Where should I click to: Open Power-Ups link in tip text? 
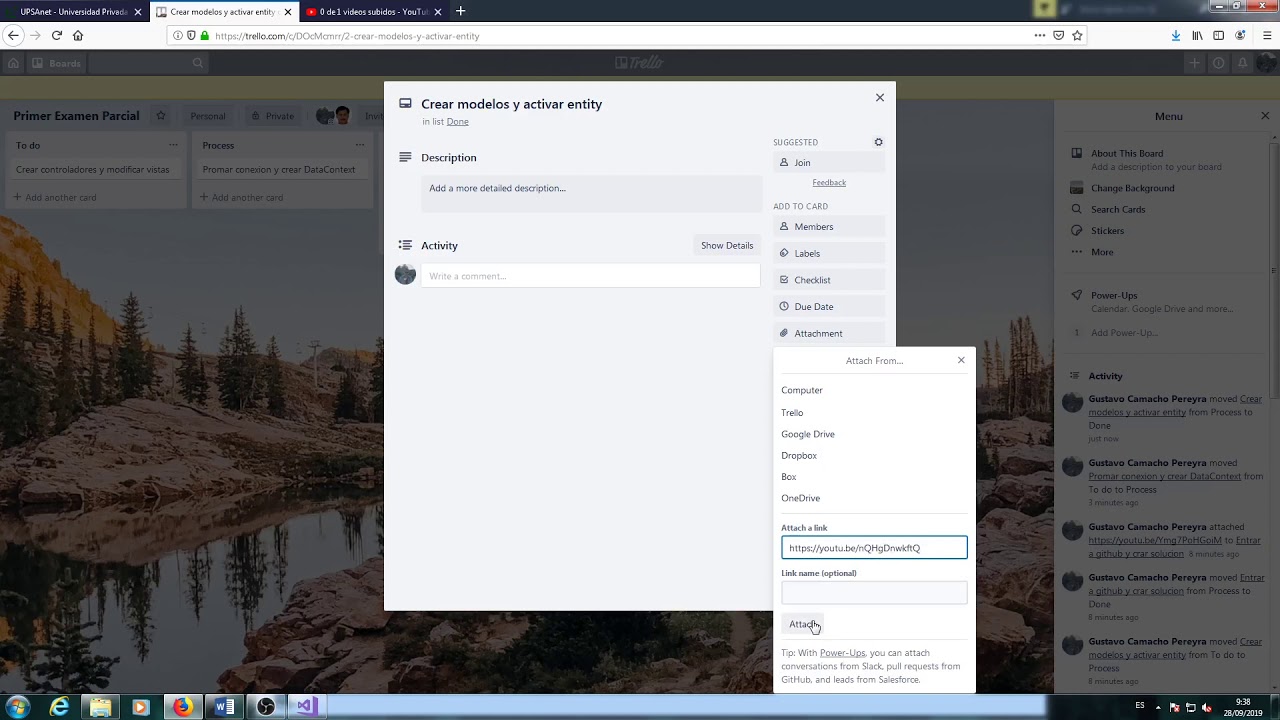pyautogui.click(x=842, y=653)
